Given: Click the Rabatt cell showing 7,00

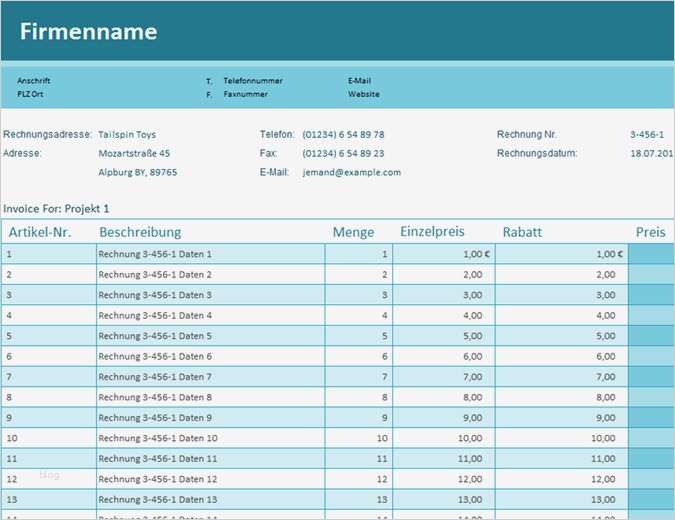Looking at the screenshot, I should pyautogui.click(x=605, y=377).
